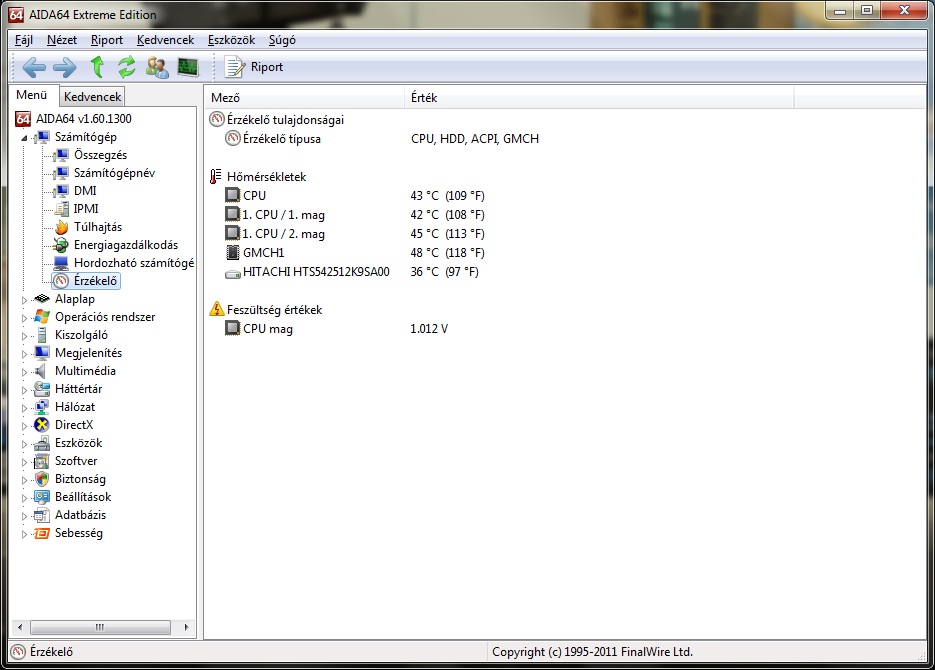Click the Biztonság shield icon
935x670 pixels.
coord(42,479)
